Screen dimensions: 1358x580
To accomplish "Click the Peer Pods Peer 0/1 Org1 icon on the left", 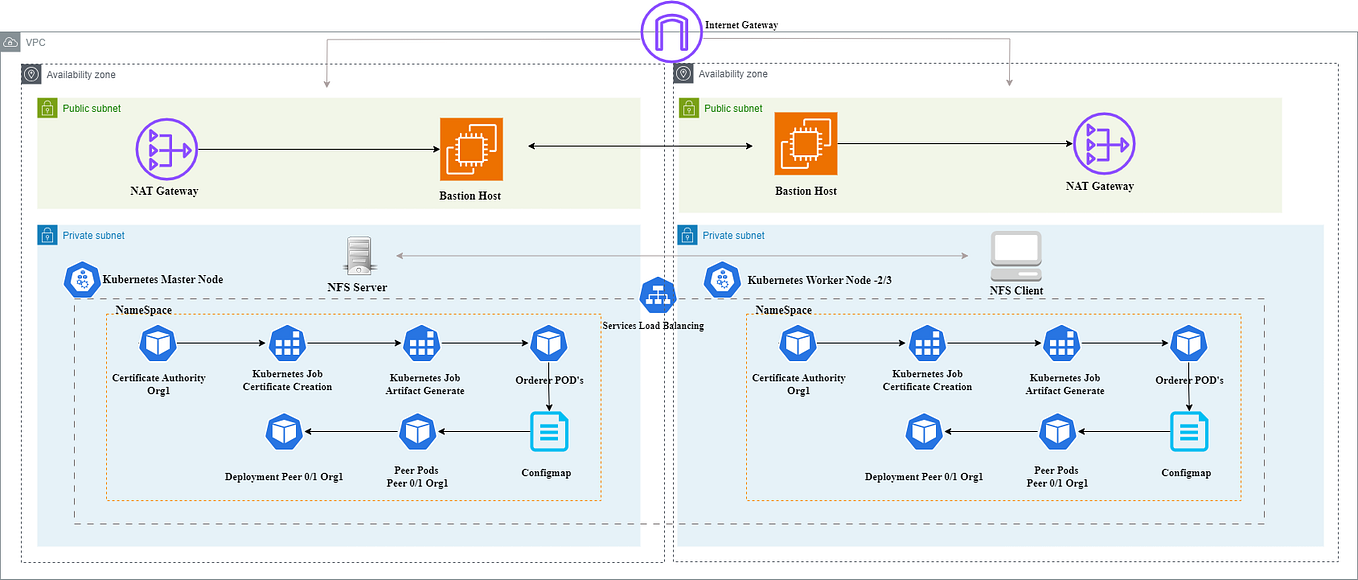I will coord(418,431).
